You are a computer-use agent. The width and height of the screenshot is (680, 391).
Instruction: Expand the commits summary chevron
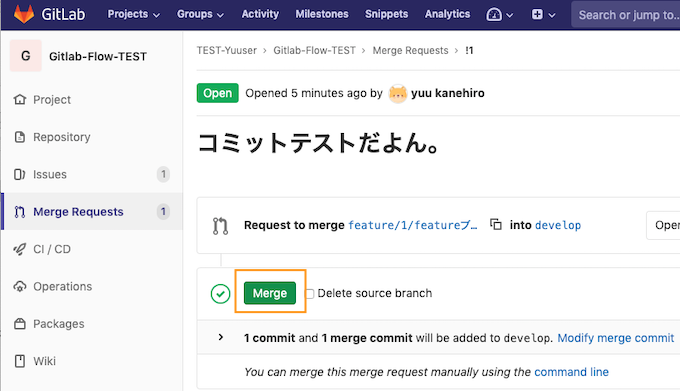click(221, 337)
